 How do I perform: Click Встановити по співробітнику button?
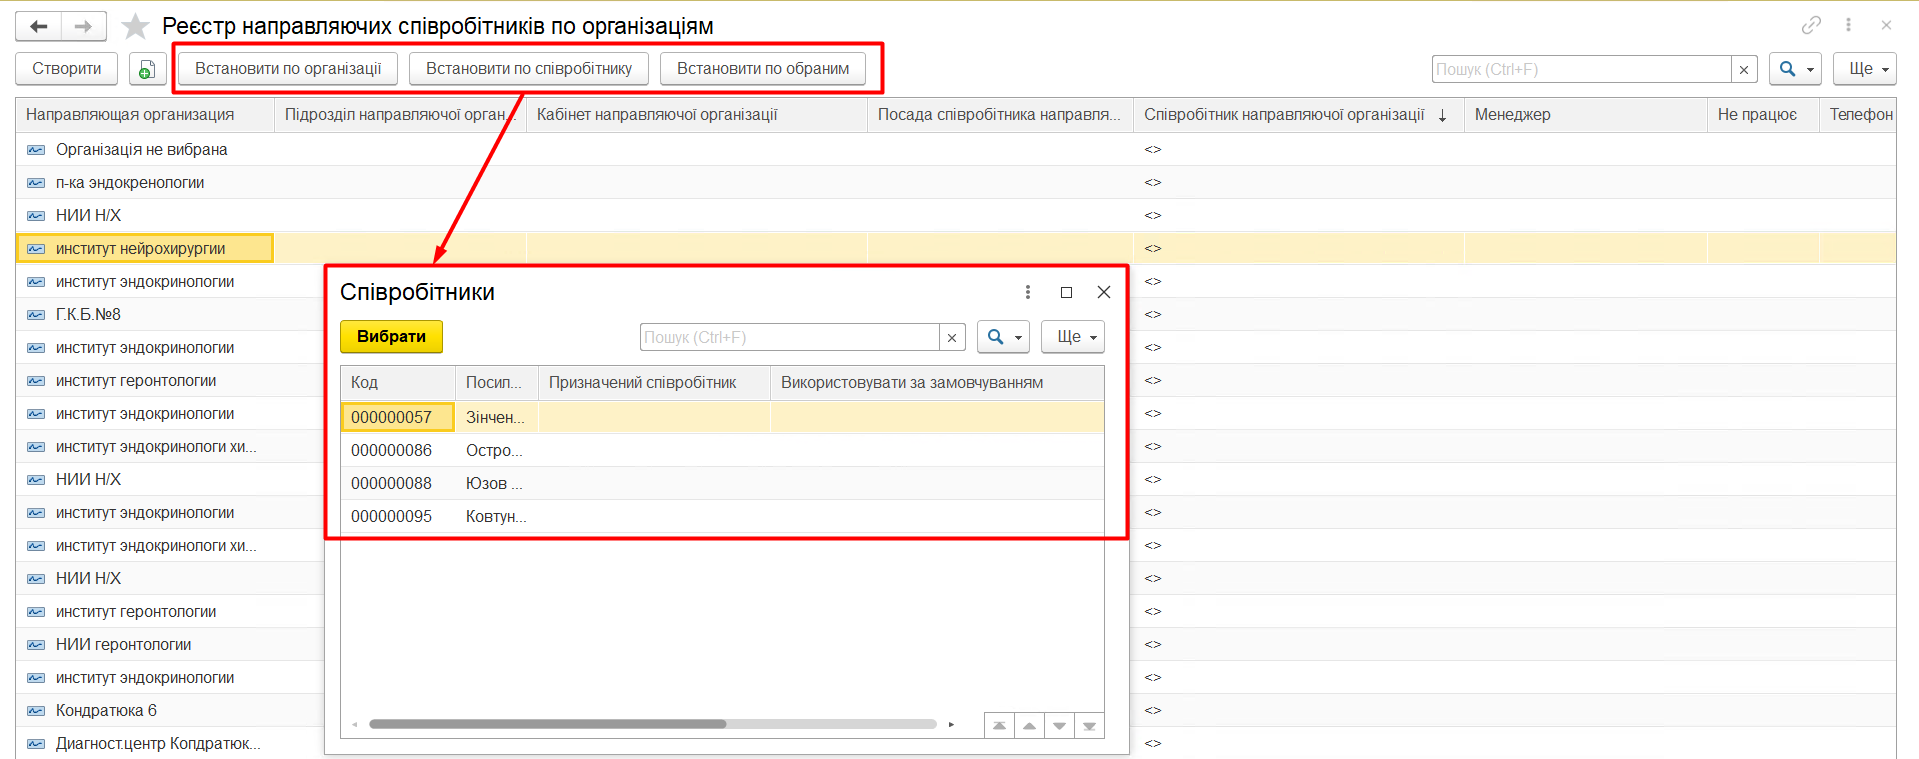[529, 69]
